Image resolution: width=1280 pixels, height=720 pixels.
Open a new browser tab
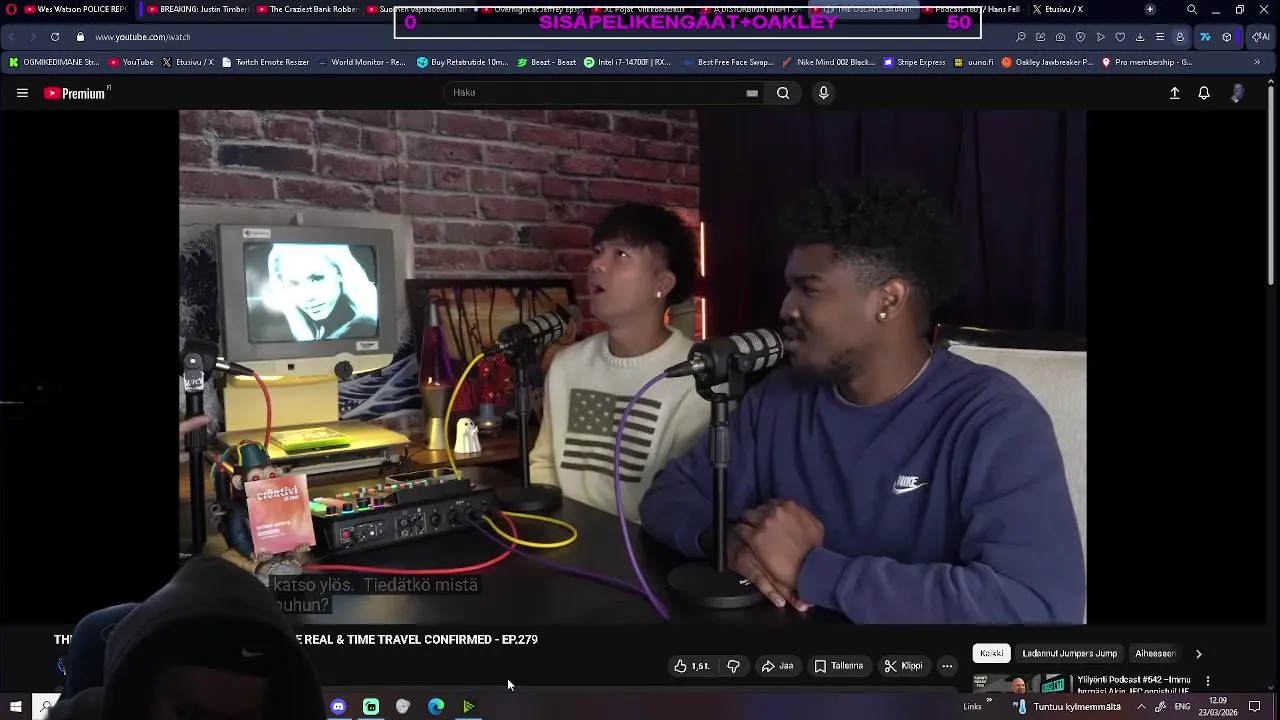(x=1150, y=9)
